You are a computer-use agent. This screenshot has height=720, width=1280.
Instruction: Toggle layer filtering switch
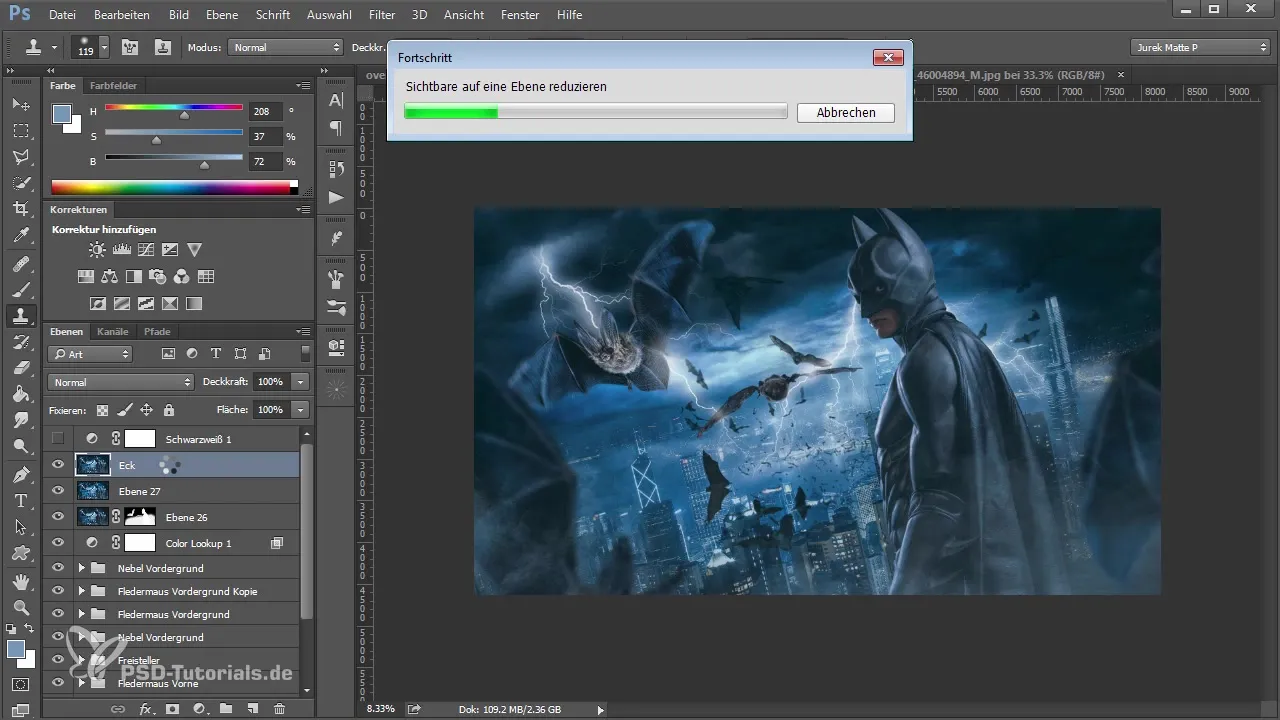click(305, 353)
